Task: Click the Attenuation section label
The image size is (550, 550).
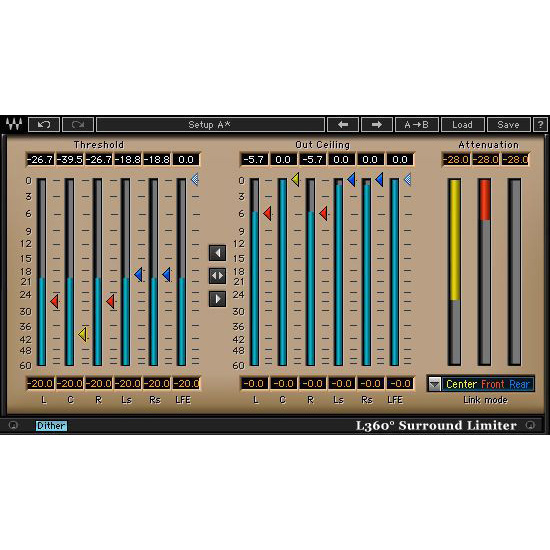Action: pos(488,145)
